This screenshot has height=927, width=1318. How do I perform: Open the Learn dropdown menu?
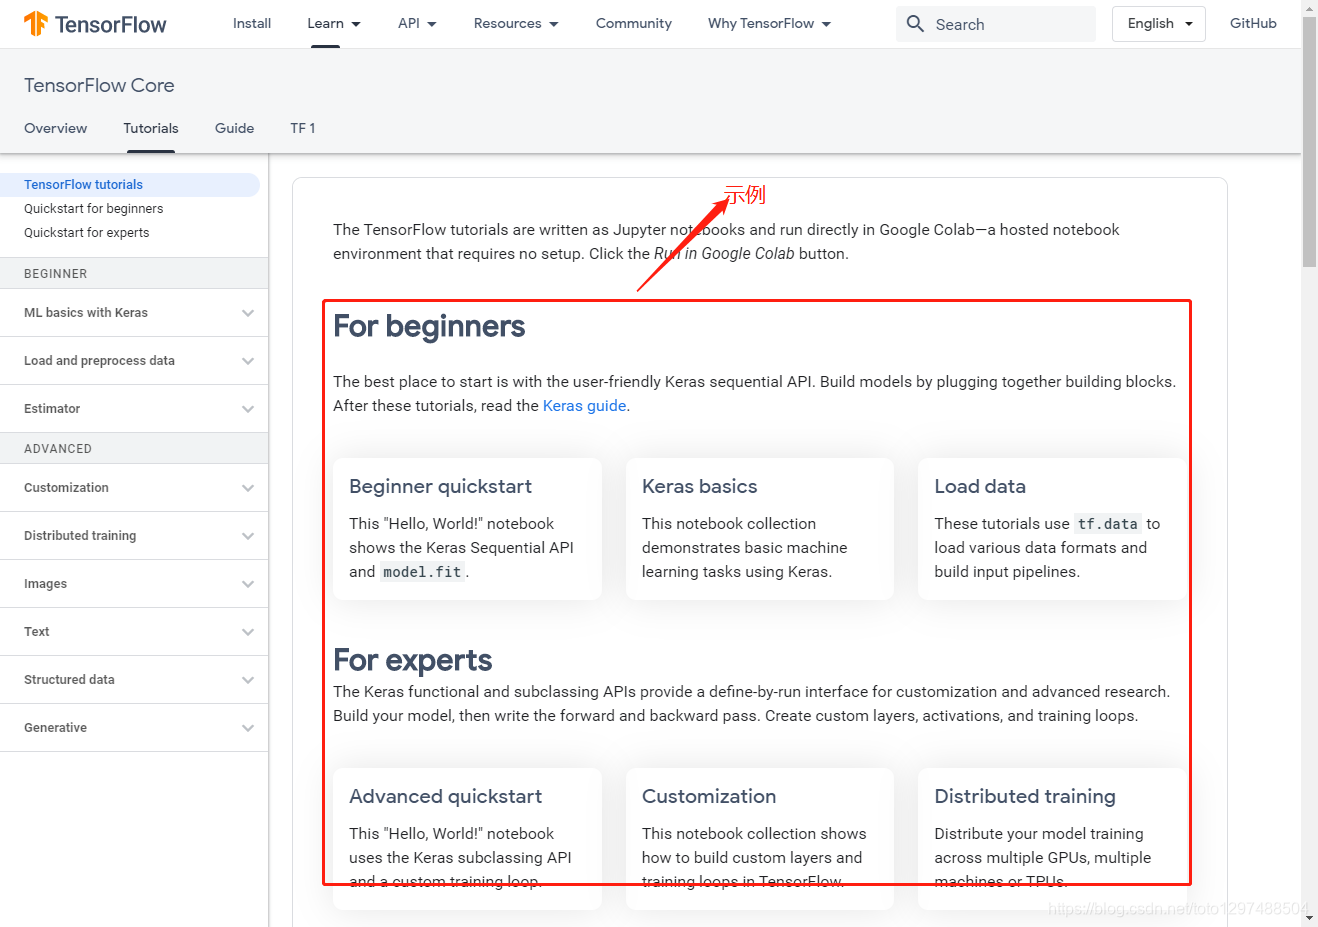pyautogui.click(x=334, y=23)
